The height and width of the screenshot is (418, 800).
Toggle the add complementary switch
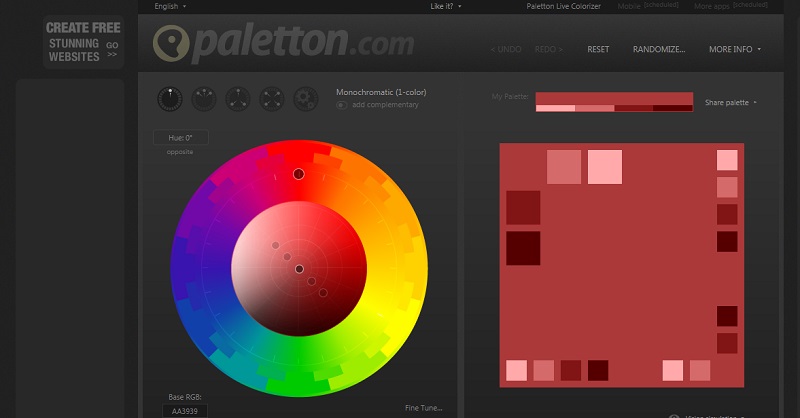click(x=341, y=105)
